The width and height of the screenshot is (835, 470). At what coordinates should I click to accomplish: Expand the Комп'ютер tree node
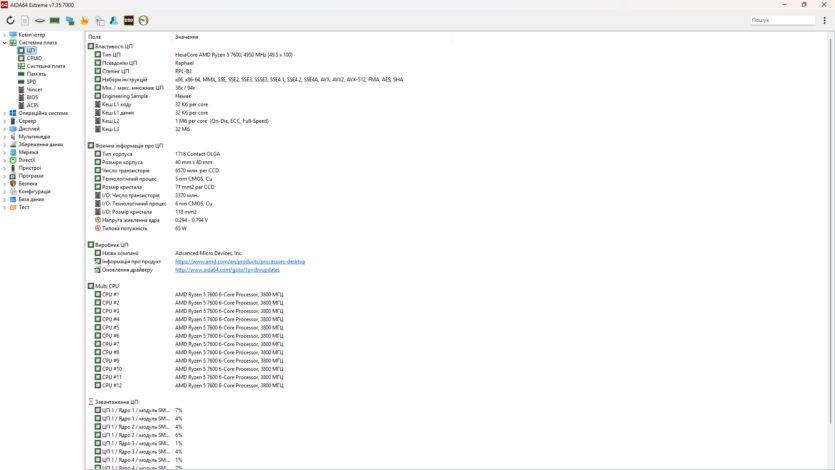[5, 35]
